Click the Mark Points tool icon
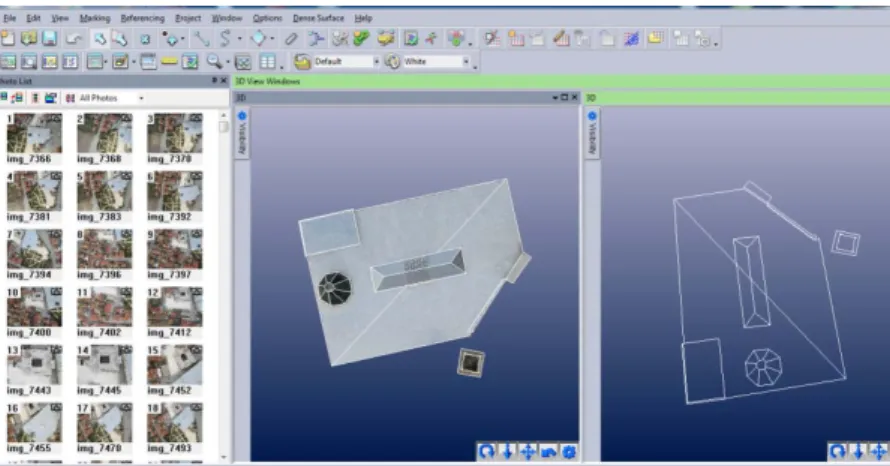 point(170,39)
